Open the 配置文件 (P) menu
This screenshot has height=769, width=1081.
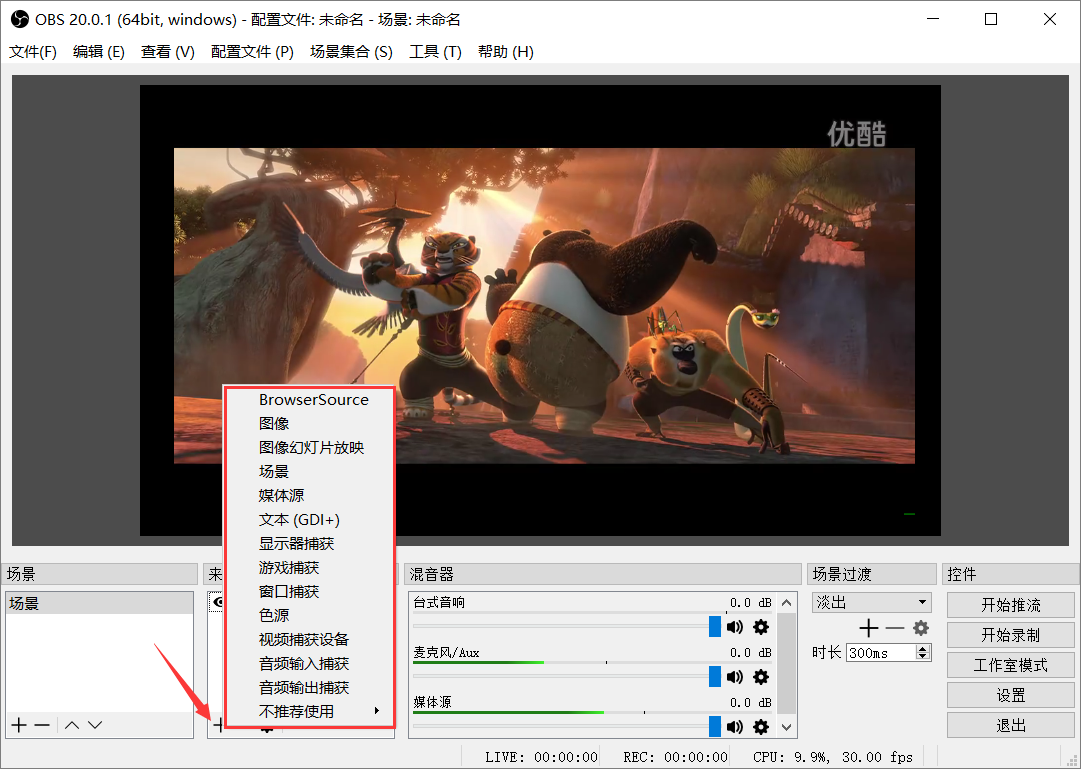pos(252,52)
